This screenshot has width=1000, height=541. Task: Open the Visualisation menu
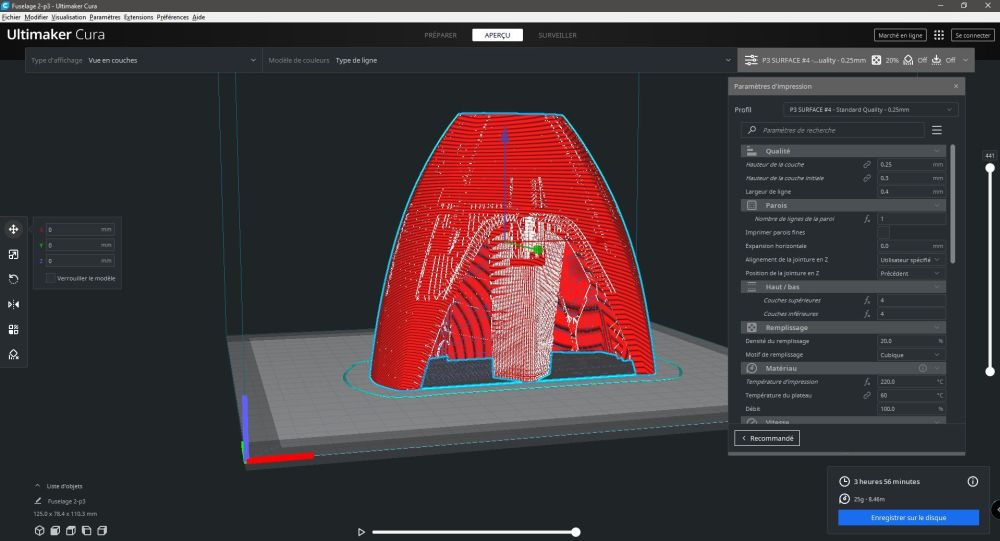pyautogui.click(x=68, y=17)
